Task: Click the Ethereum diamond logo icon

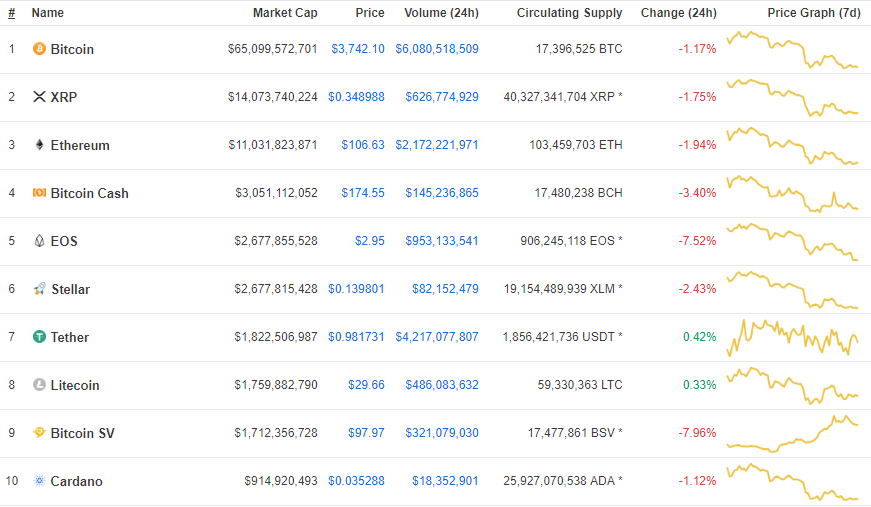Action: [40, 145]
